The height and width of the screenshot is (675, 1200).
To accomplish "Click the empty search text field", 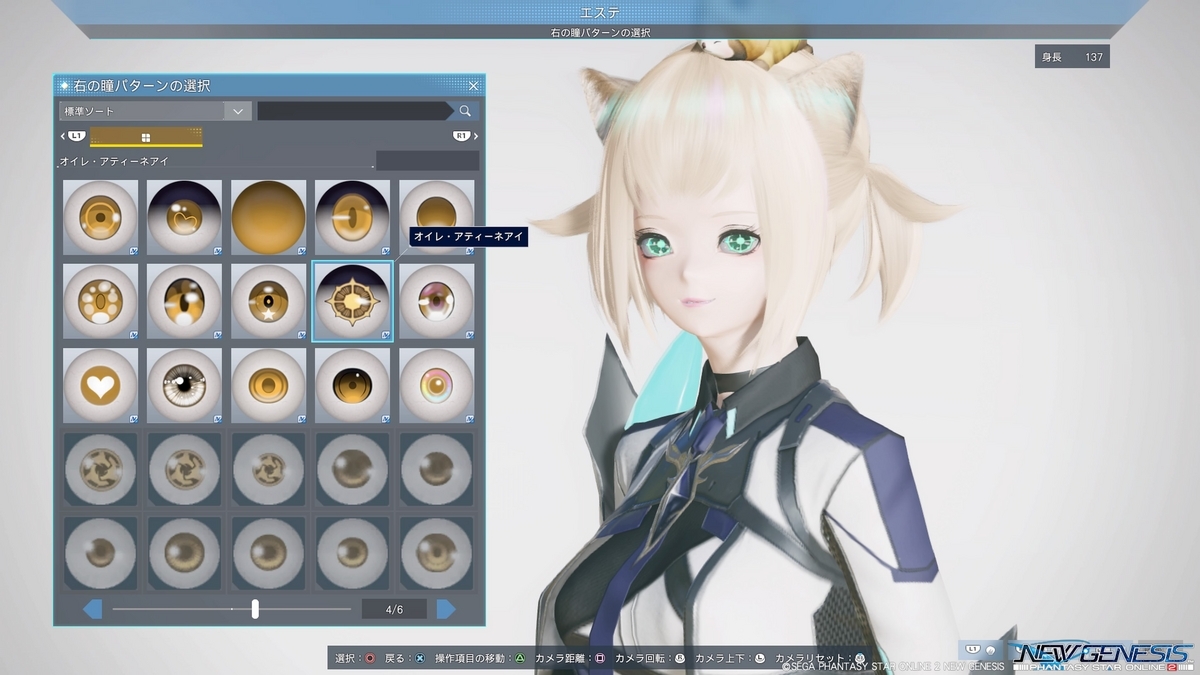I will [355, 111].
